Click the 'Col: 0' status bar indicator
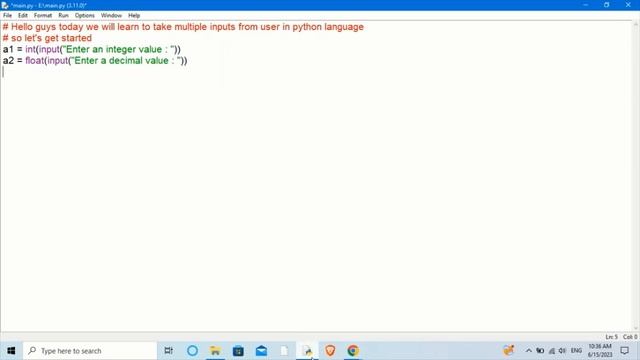Screen dimensions: 640x360 tap(630, 337)
